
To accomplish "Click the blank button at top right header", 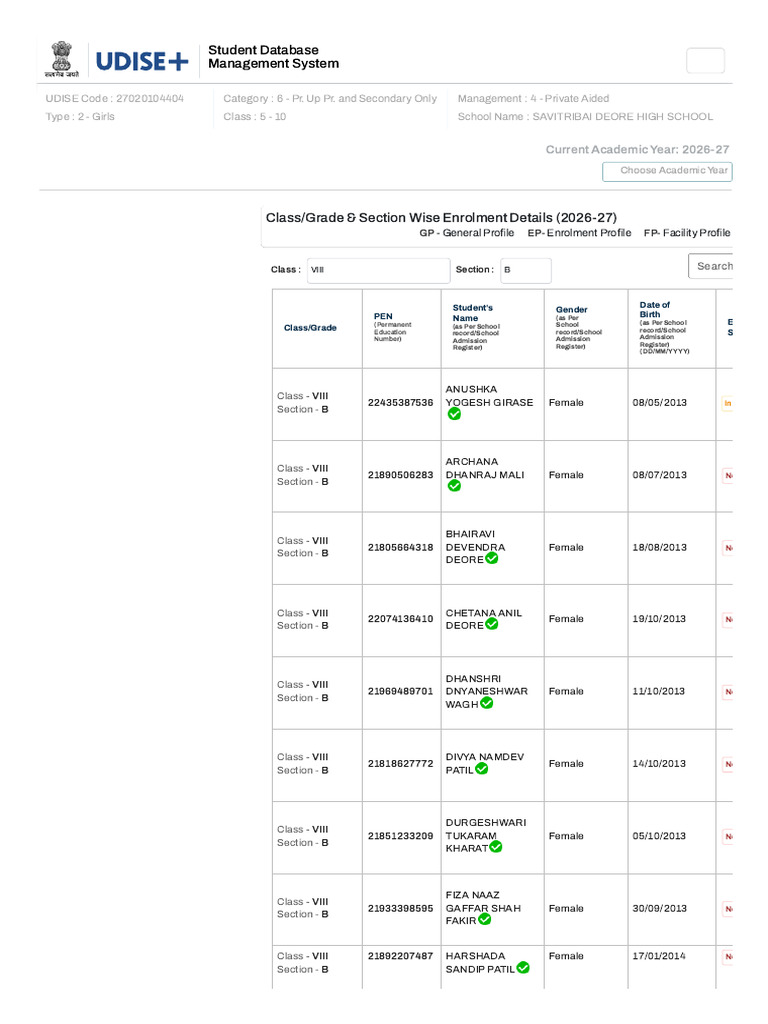I will 705,61.
